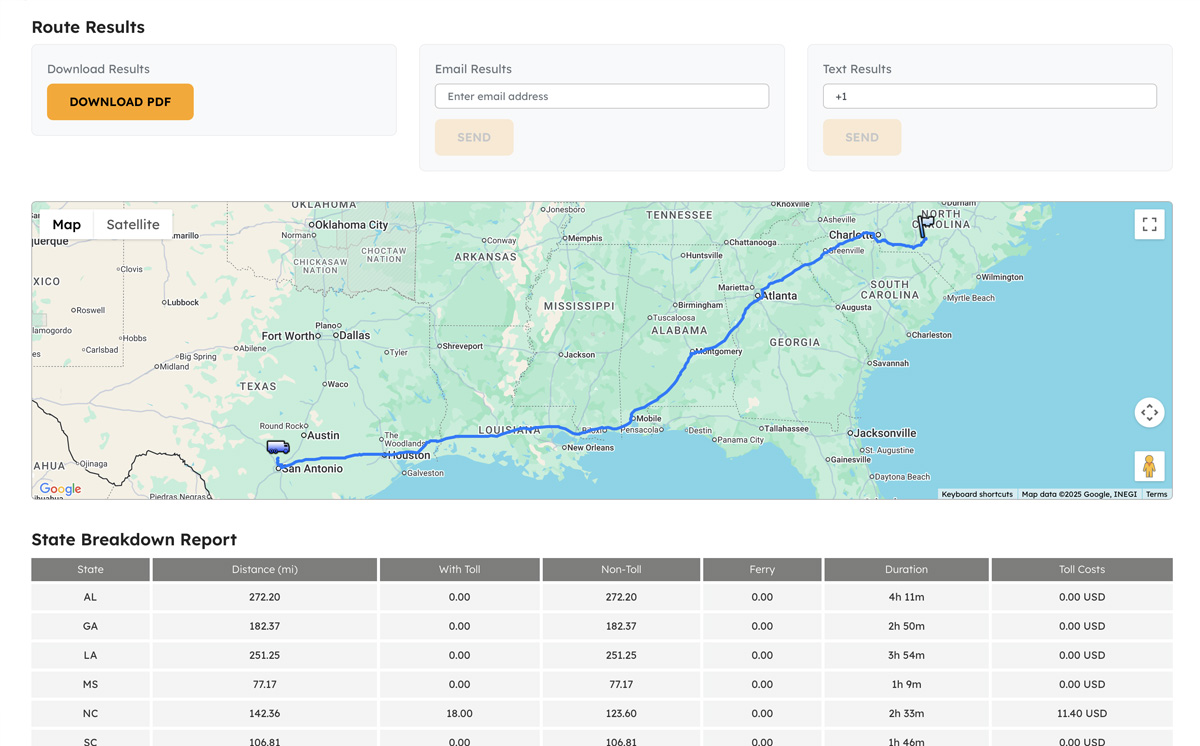Toggle fullscreen map view
This screenshot has width=1200, height=746.
click(1149, 225)
